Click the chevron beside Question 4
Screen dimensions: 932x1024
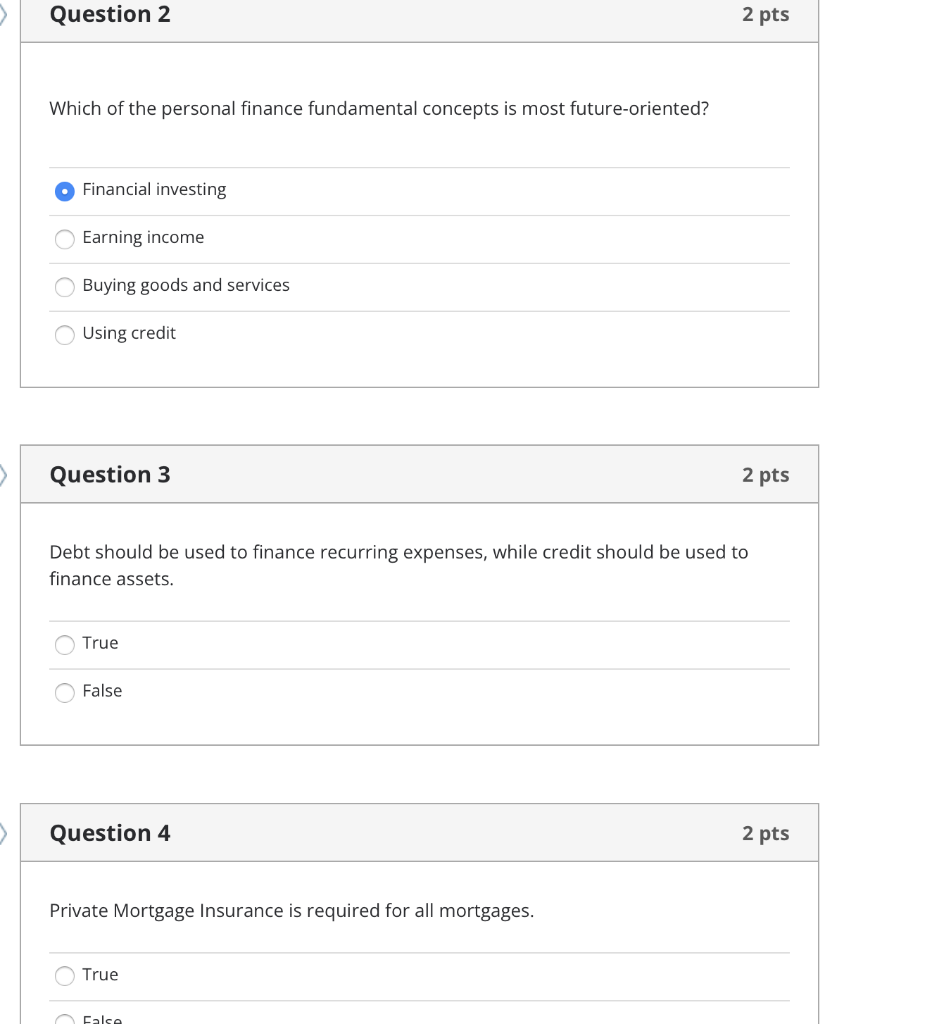click(5, 832)
